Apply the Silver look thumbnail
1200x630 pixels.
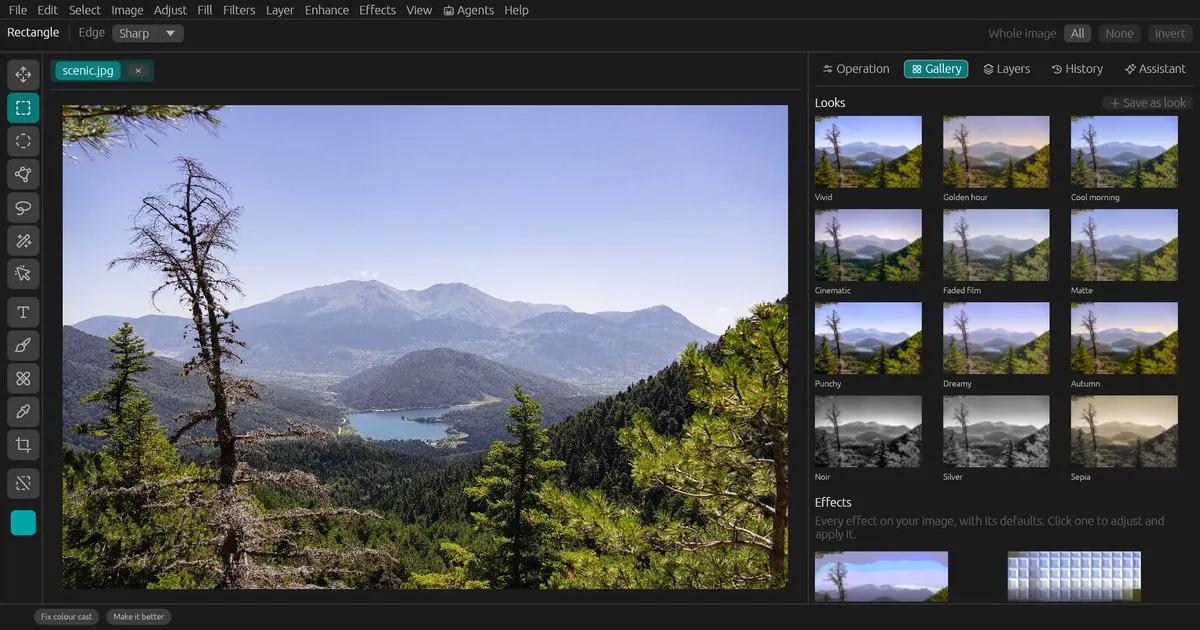tap(996, 431)
